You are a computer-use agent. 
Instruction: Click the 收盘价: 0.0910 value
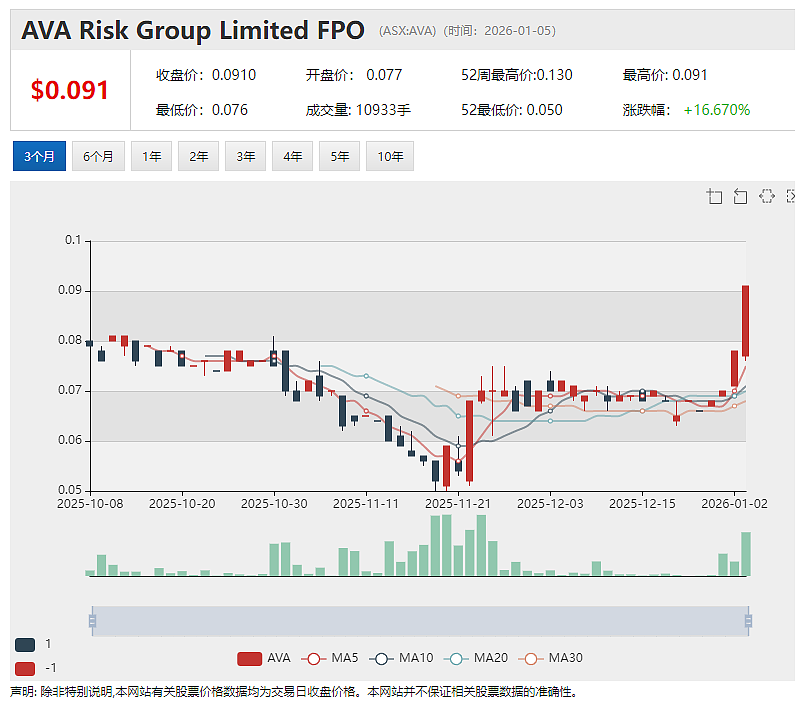point(206,75)
